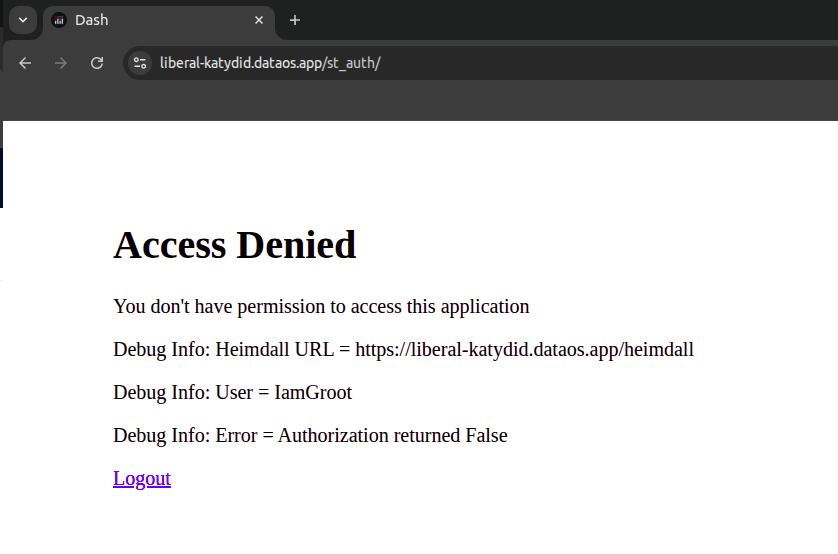Click the Dash tab favicon
The image size is (838, 554).
click(x=59, y=20)
